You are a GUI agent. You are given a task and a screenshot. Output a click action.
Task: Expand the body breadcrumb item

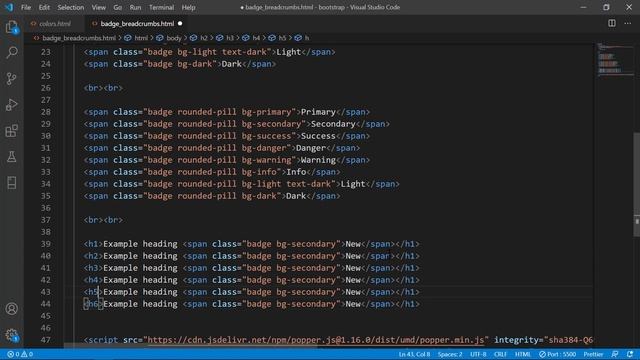pyautogui.click(x=173, y=38)
